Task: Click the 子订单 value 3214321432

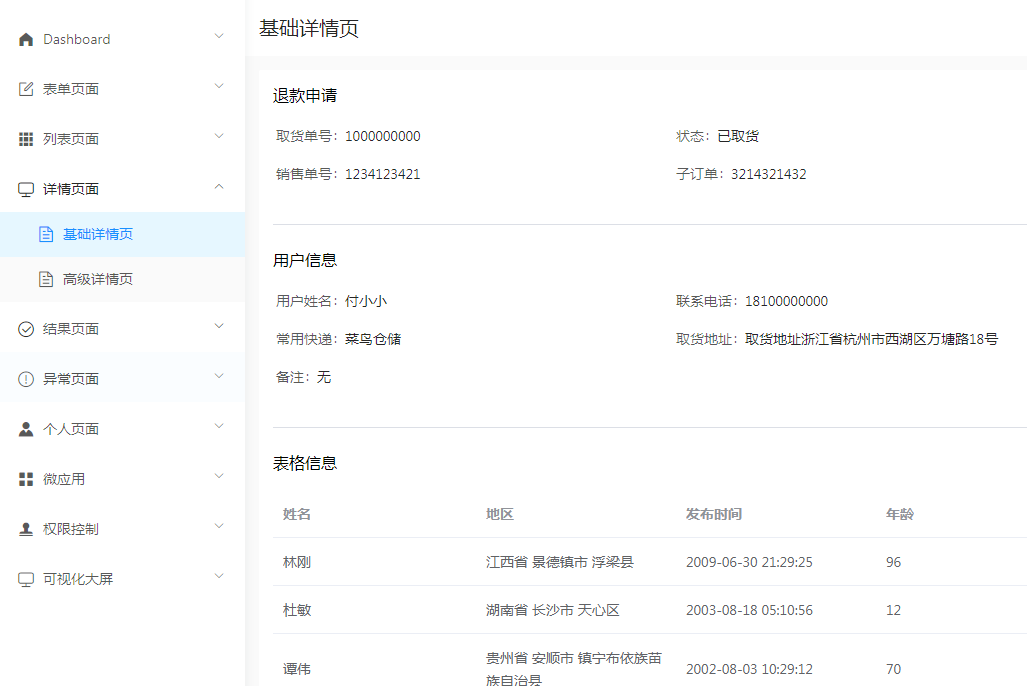Action: point(768,174)
